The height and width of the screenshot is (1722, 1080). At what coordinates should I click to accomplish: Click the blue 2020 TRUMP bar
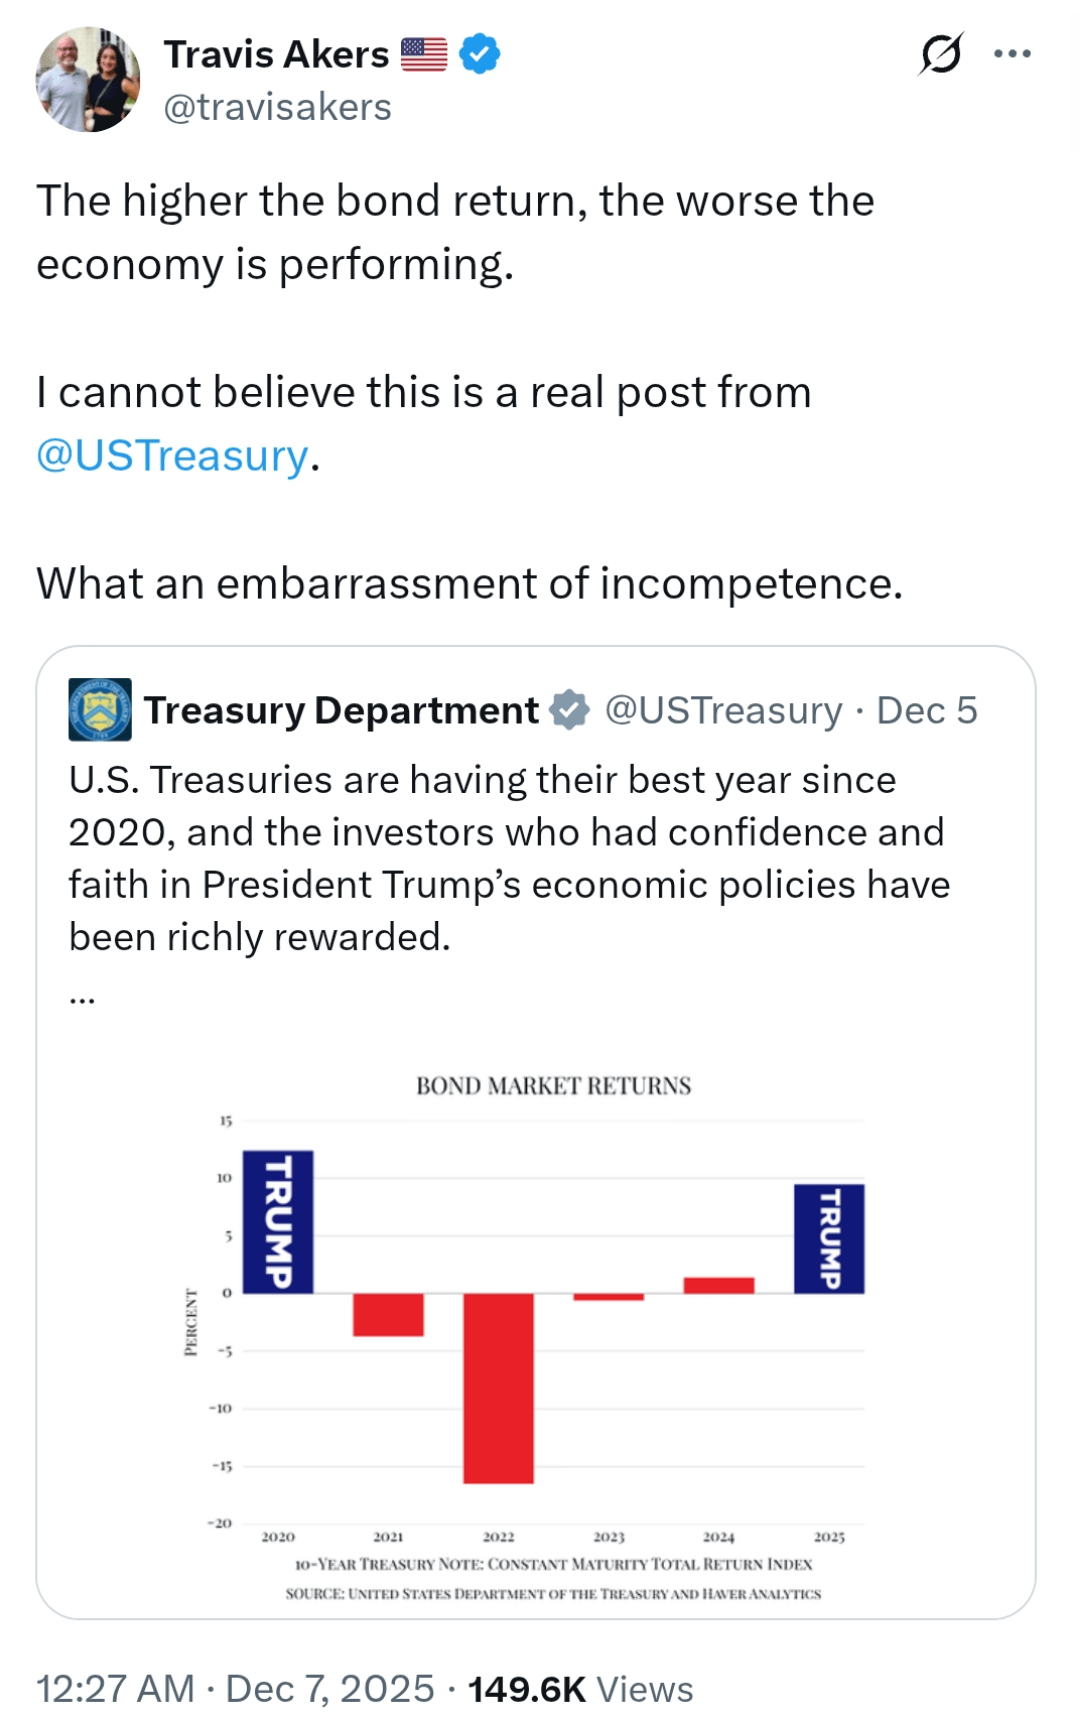278,1222
